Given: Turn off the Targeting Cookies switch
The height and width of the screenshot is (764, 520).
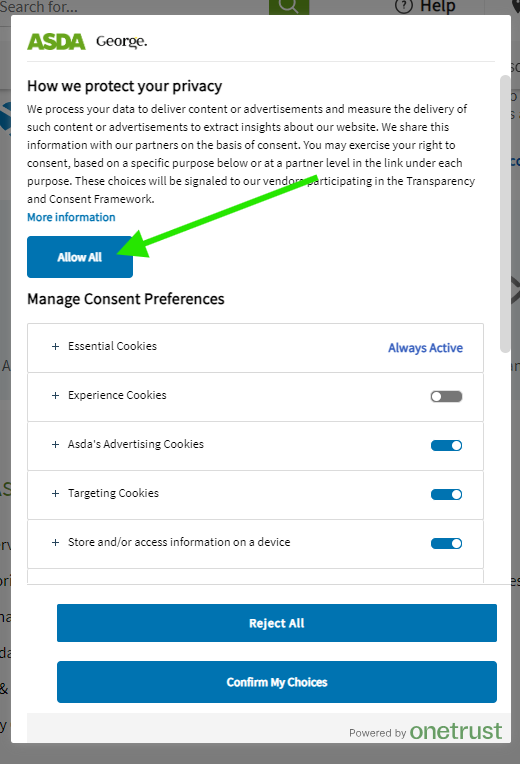Looking at the screenshot, I should click(446, 495).
